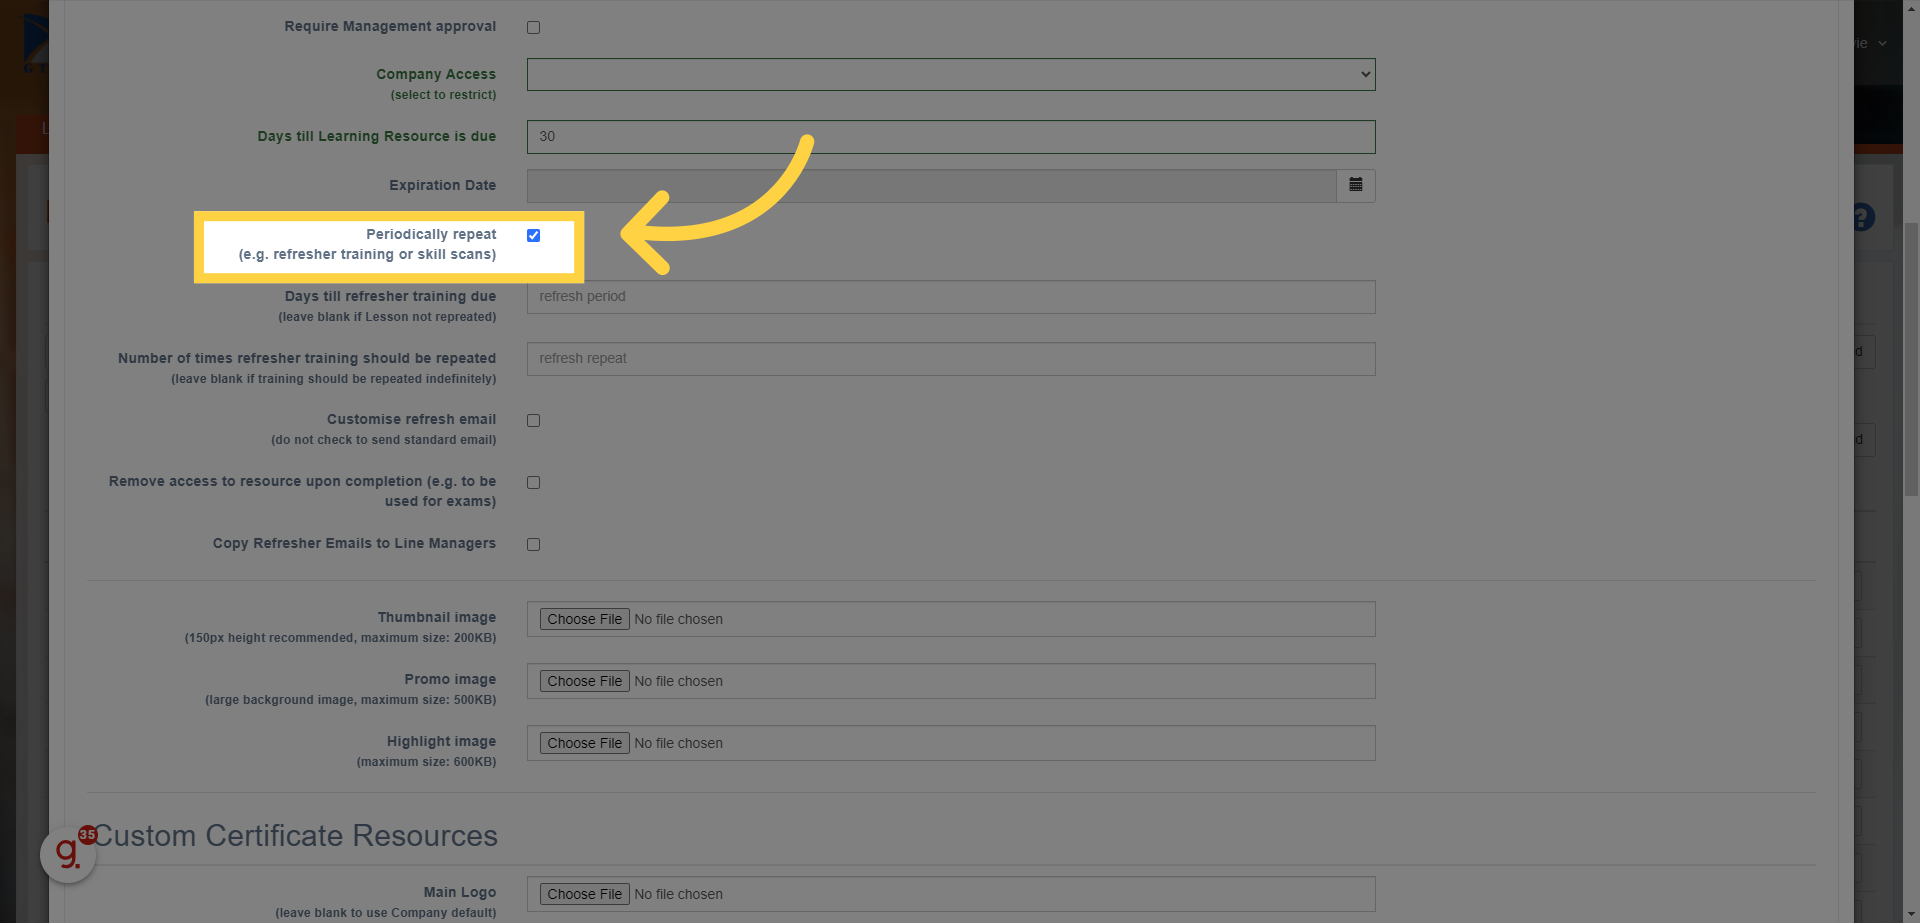Expand the user menu chevron at top right

tap(1882, 43)
